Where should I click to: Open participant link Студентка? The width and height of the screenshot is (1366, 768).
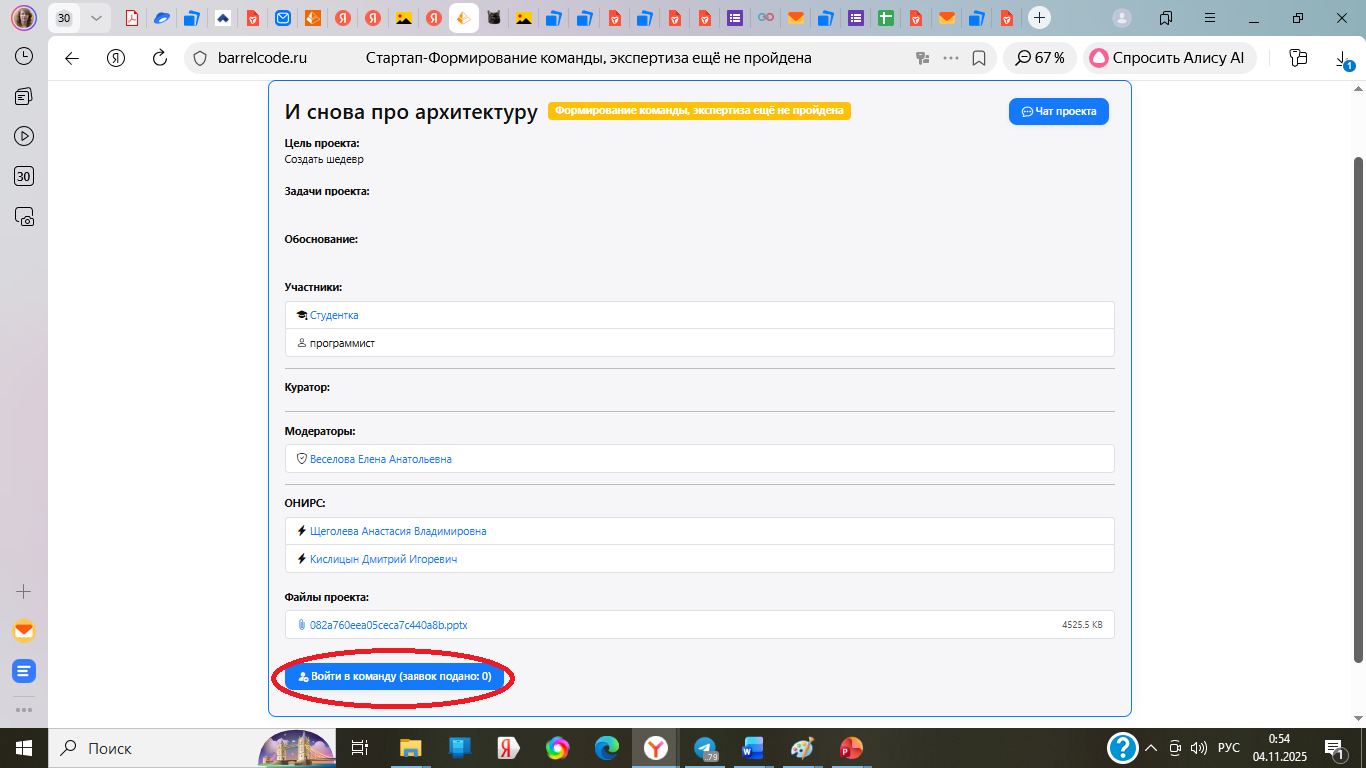tap(334, 315)
